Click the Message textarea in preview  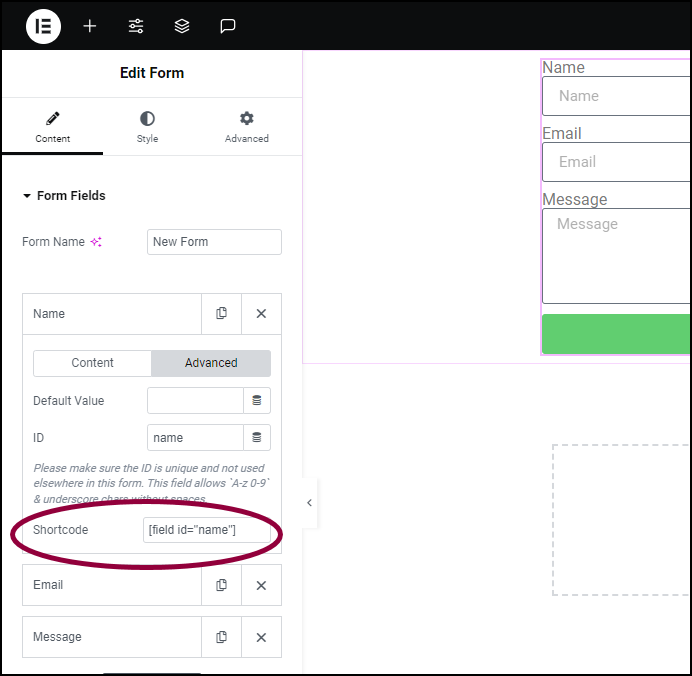[x=616, y=256]
